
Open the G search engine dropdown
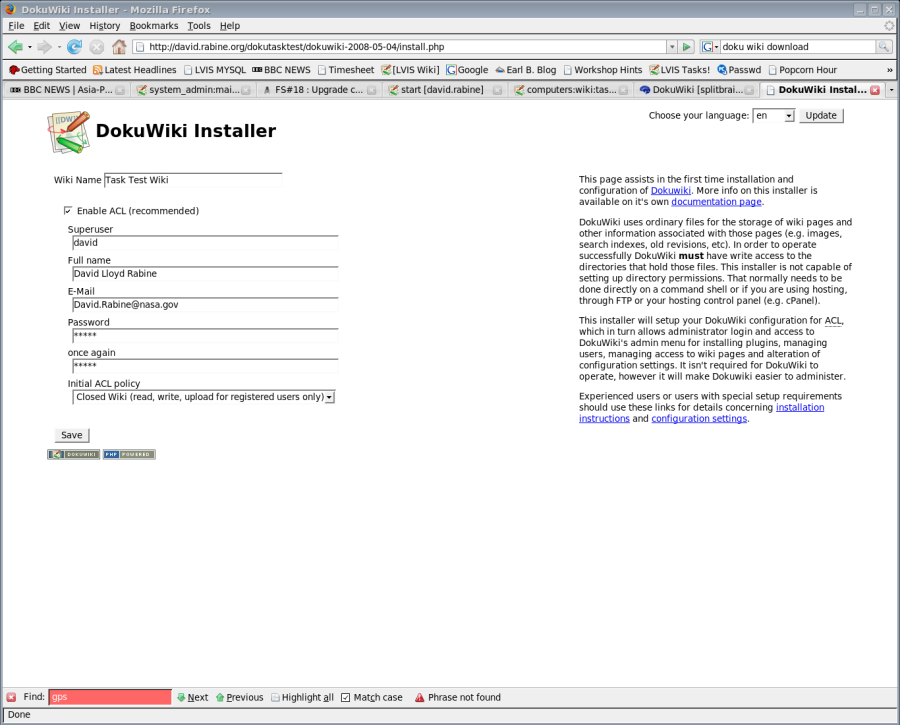(x=707, y=46)
